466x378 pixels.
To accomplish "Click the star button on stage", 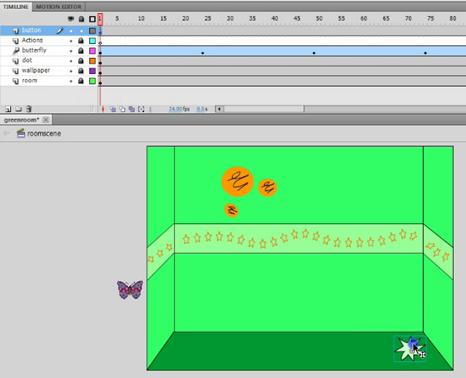I will pos(410,349).
